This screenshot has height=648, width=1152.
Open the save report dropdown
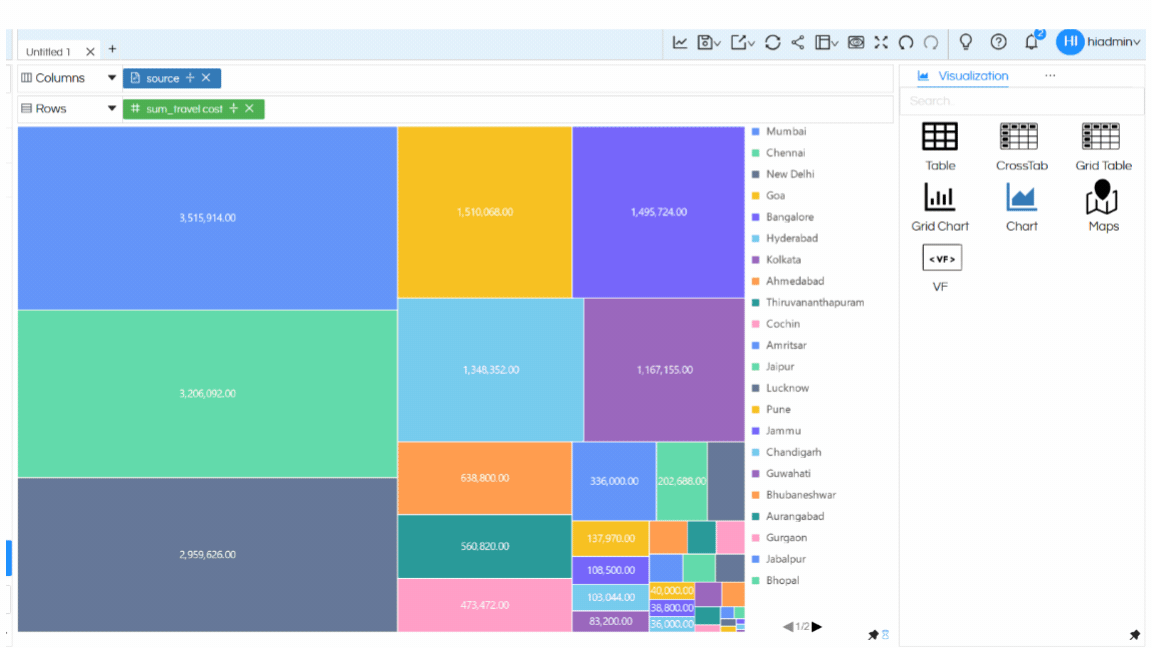pyautogui.click(x=708, y=43)
